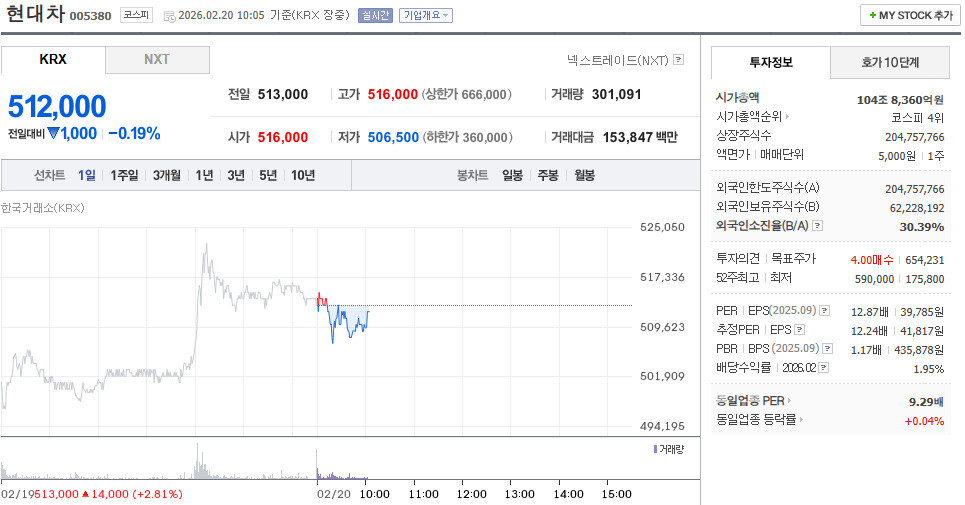This screenshot has height=505, width=965.
Task: Click the 실시간 badge button
Action: point(375,15)
